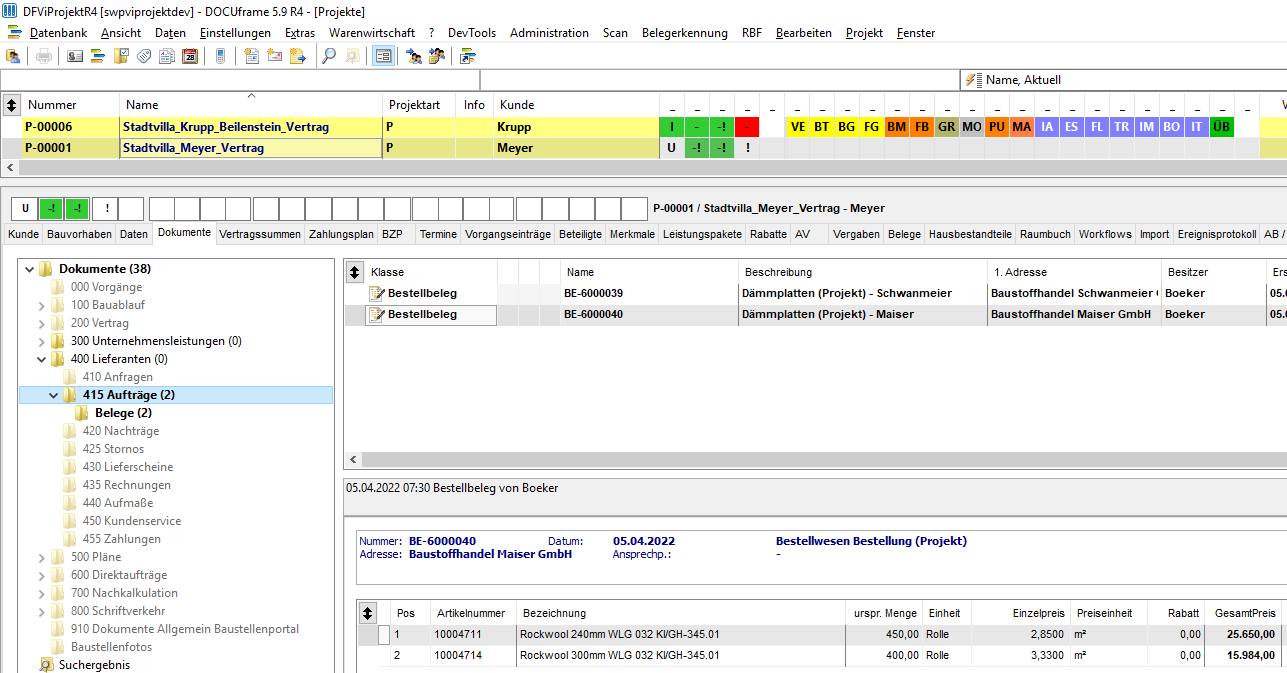Click the Bestellbeleg icon for BE-6000040
Image resolution: width=1287 pixels, height=673 pixels.
click(377, 314)
